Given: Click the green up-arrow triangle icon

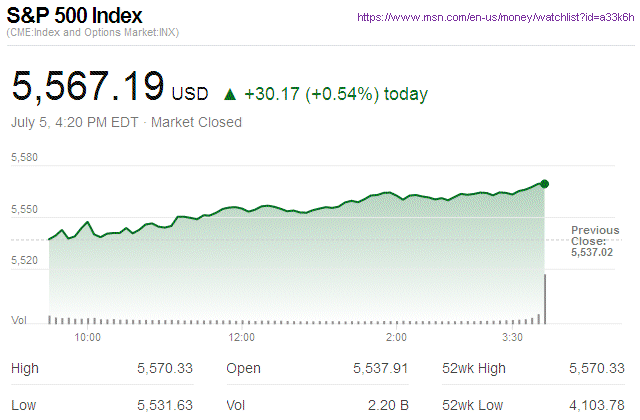Looking at the screenshot, I should (x=229, y=95).
